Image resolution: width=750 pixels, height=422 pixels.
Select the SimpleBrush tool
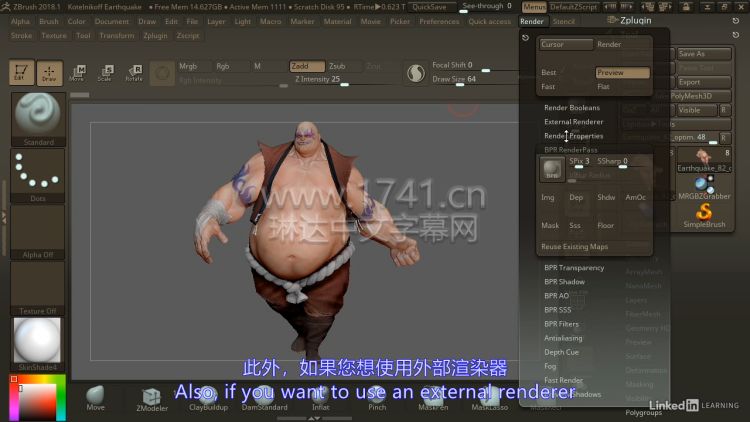(704, 215)
